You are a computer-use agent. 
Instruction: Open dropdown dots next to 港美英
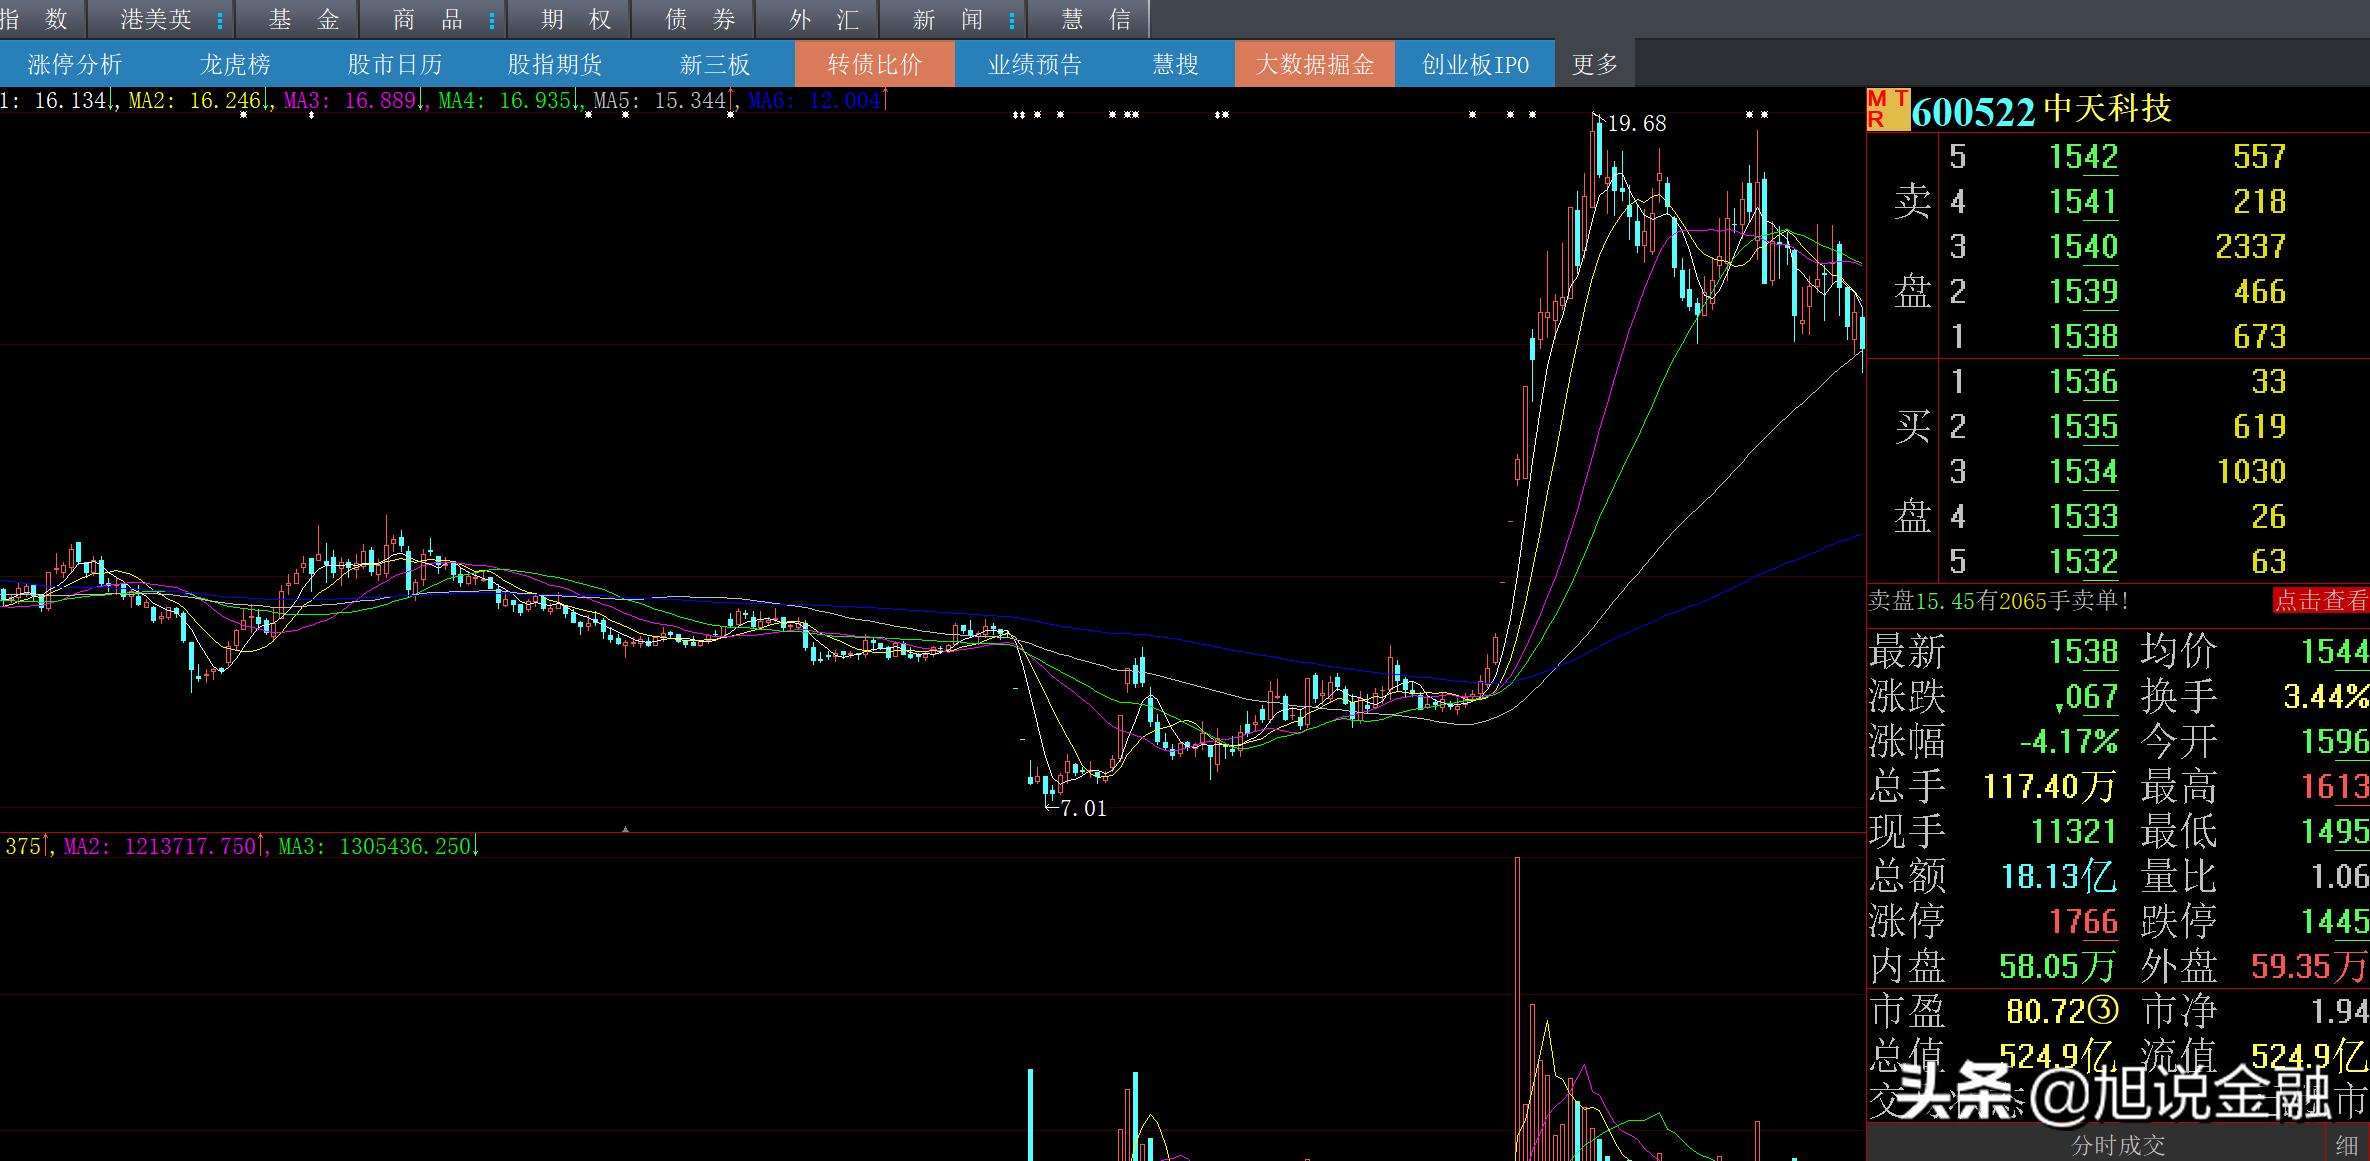[x=220, y=20]
